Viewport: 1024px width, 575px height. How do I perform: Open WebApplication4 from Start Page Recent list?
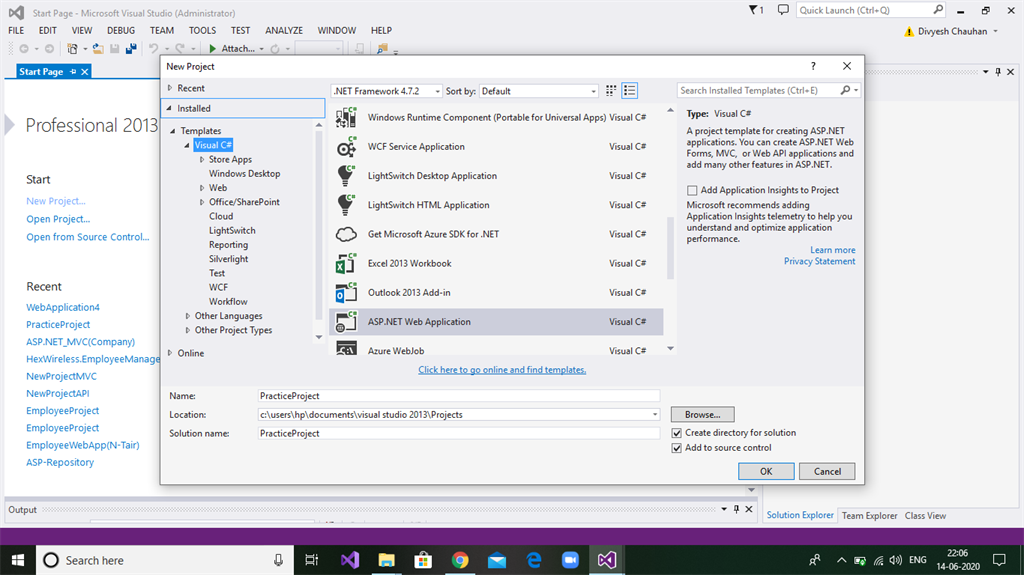[x=63, y=307]
